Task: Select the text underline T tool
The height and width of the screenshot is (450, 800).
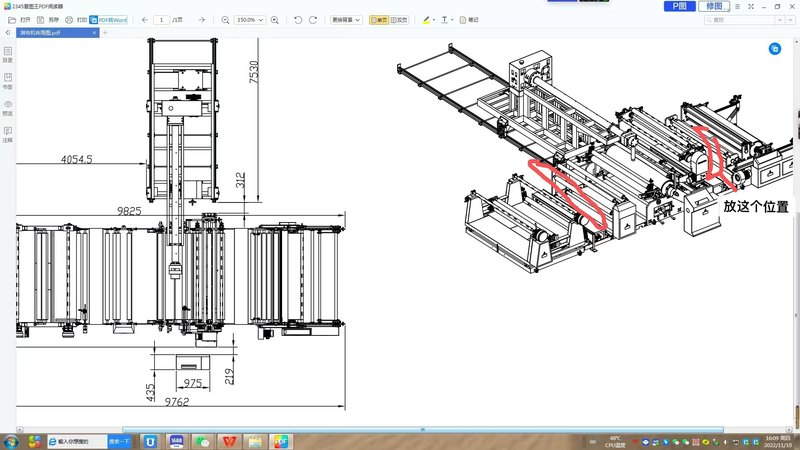Action: coord(444,20)
